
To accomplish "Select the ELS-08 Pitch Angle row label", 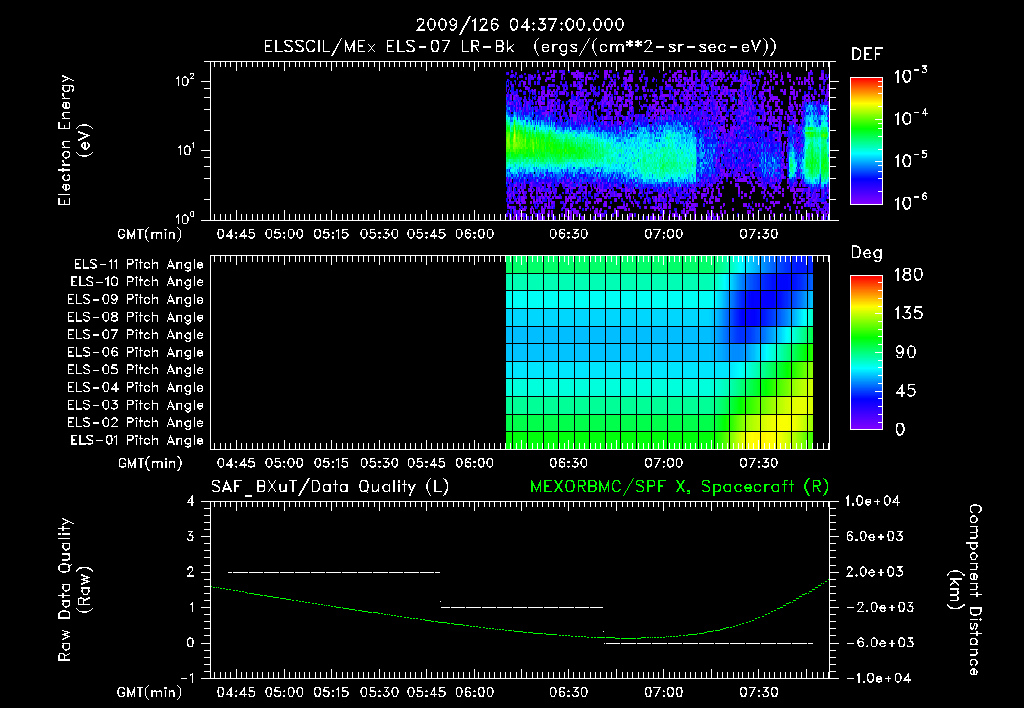I will tap(135, 317).
